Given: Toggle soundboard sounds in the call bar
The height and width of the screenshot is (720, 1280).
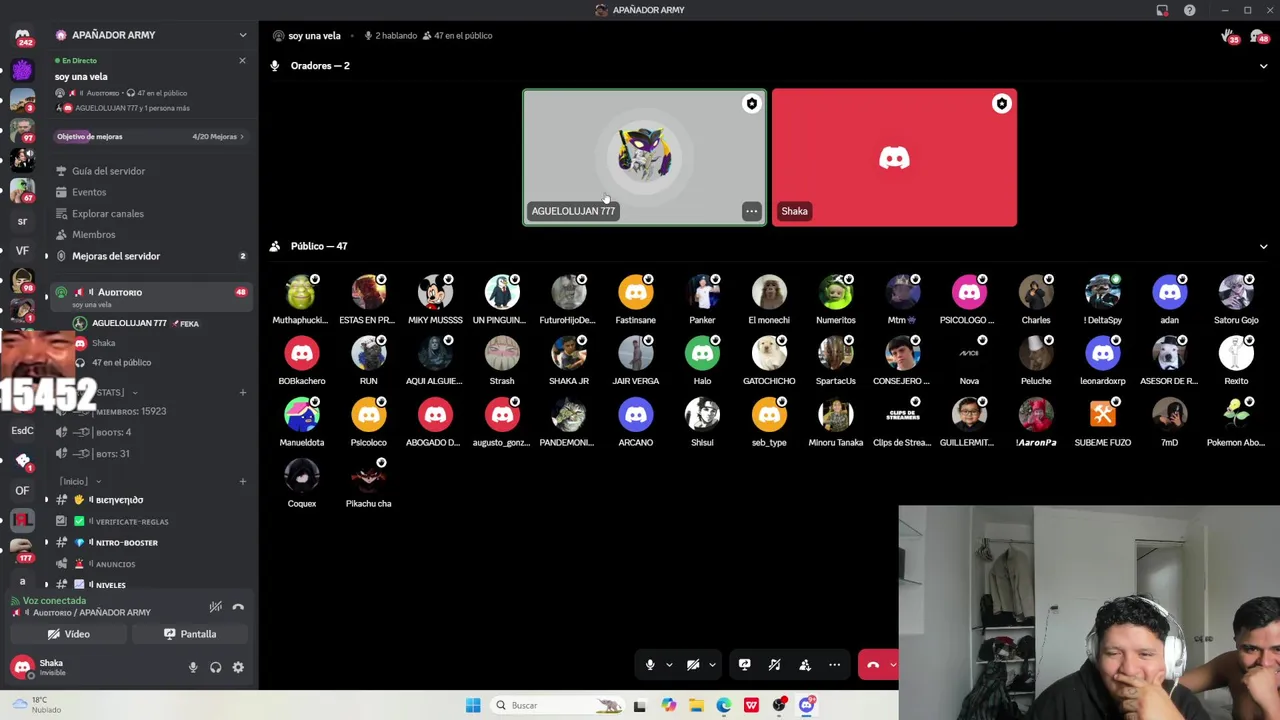Looking at the screenshot, I should tap(774, 665).
